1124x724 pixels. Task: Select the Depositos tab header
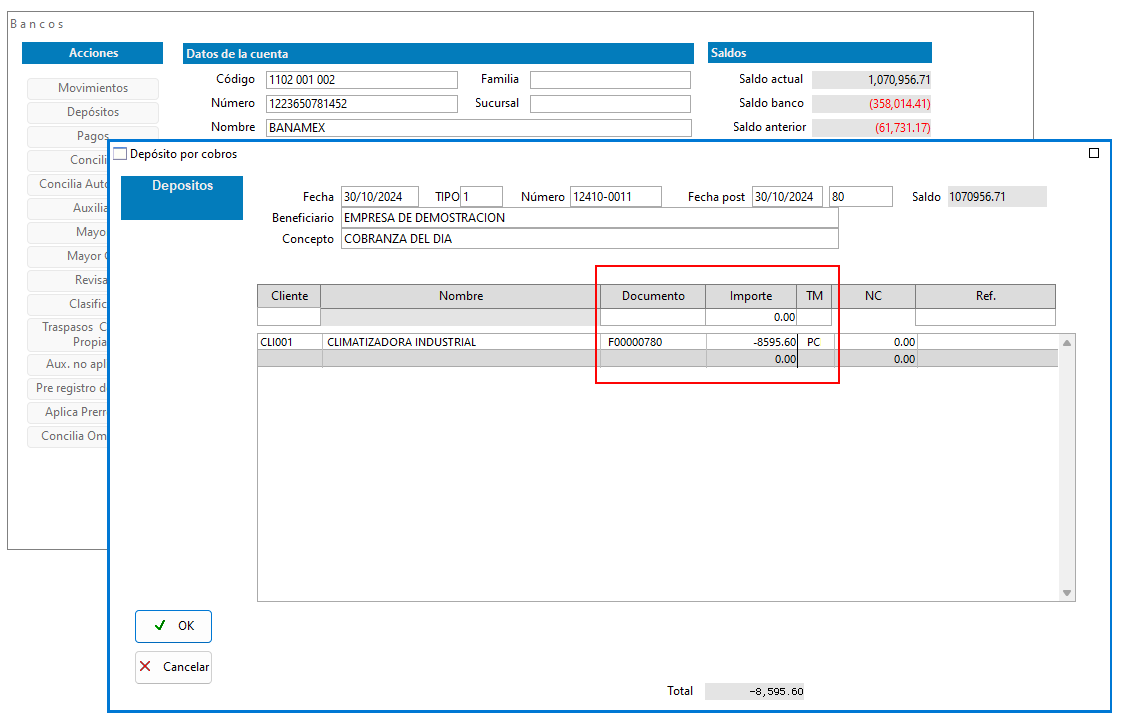point(182,197)
